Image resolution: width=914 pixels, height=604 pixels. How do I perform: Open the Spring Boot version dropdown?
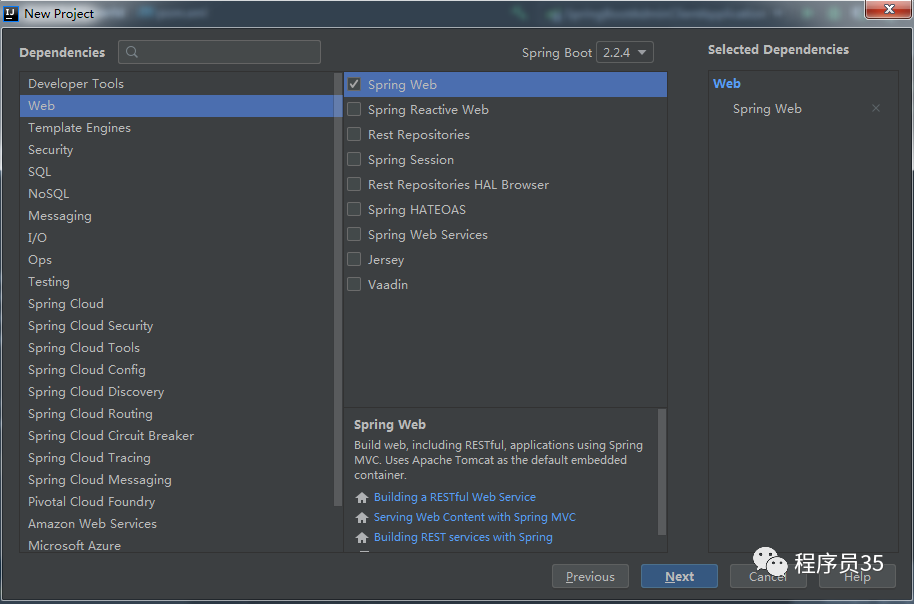[x=625, y=52]
